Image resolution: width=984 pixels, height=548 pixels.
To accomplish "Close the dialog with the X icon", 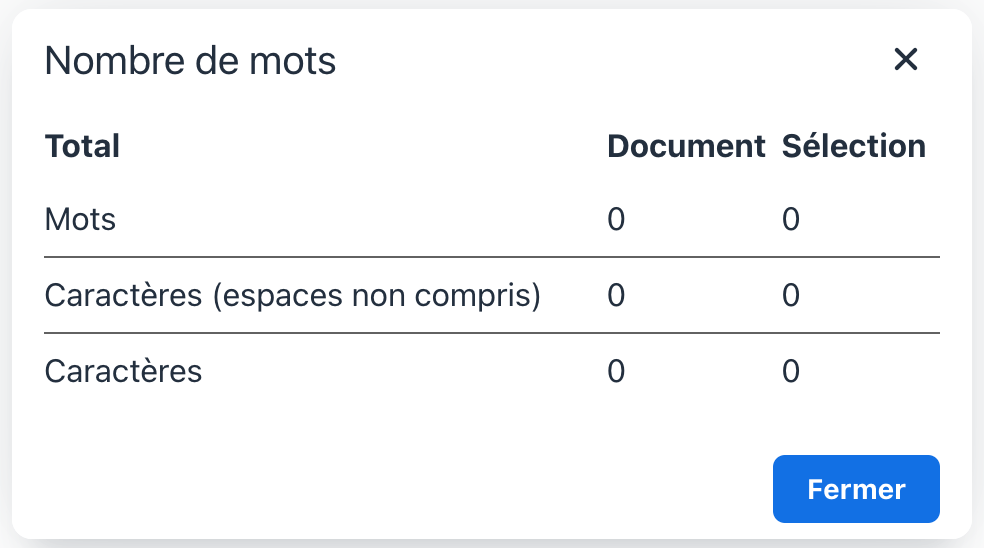I will (x=905, y=60).
